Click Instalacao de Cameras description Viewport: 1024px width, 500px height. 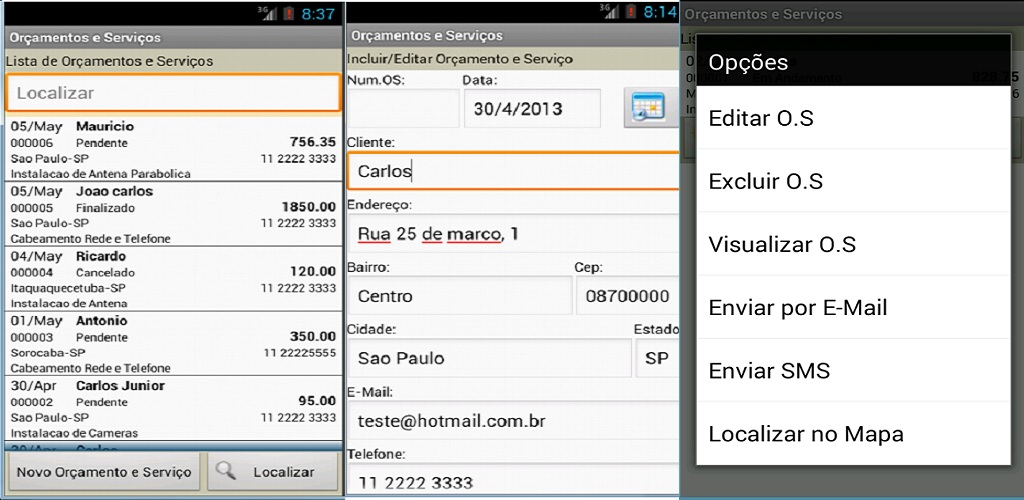click(74, 433)
